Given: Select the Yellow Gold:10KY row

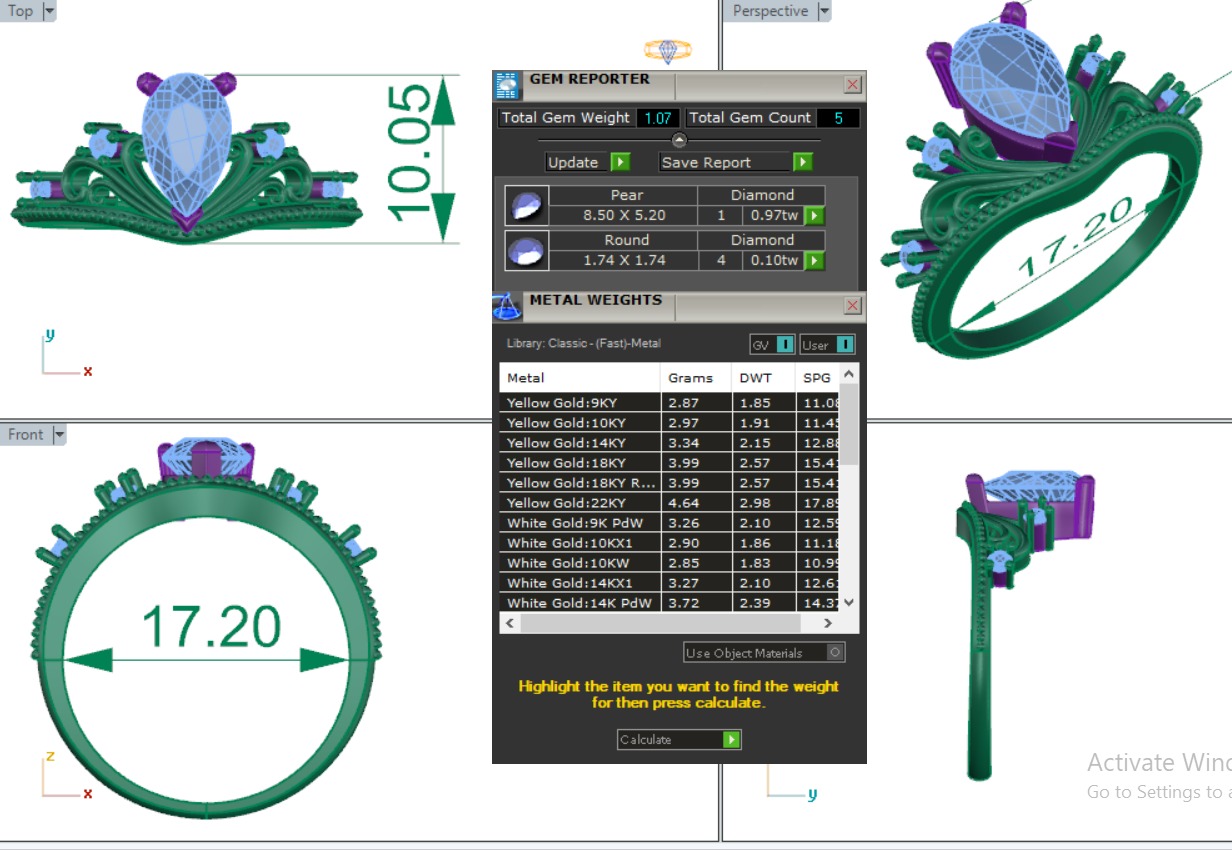Looking at the screenshot, I should tap(670, 423).
